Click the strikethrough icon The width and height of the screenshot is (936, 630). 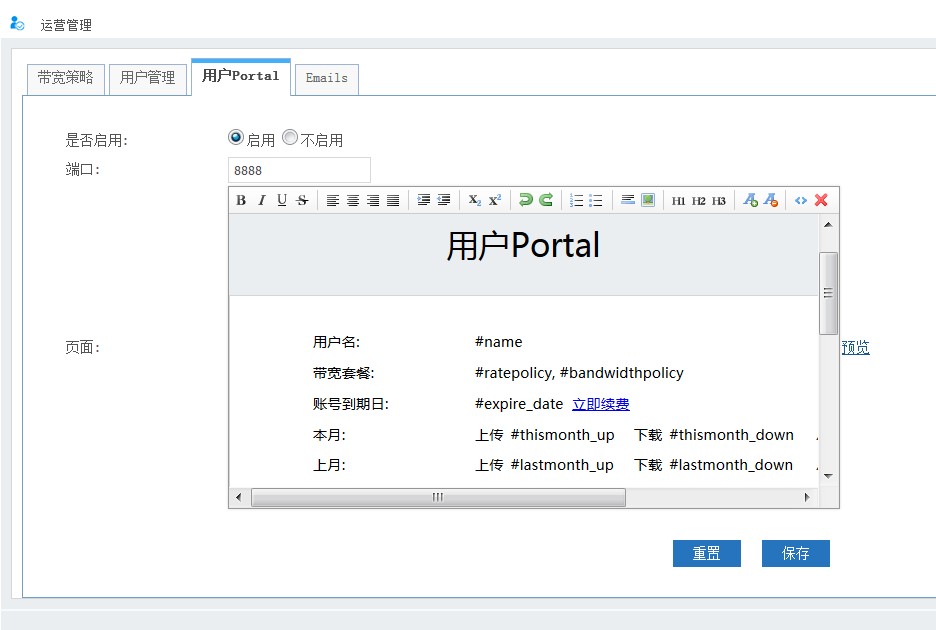pyautogui.click(x=302, y=200)
